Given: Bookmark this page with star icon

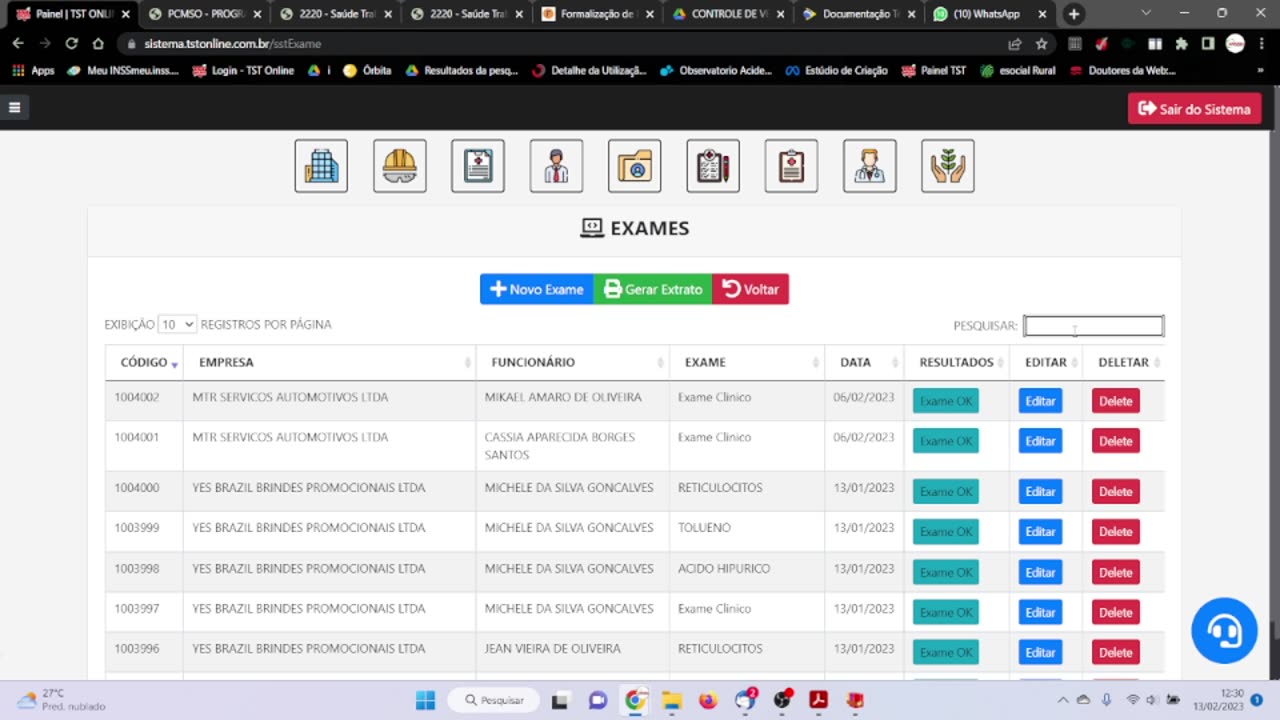Looking at the screenshot, I should click(1041, 44).
